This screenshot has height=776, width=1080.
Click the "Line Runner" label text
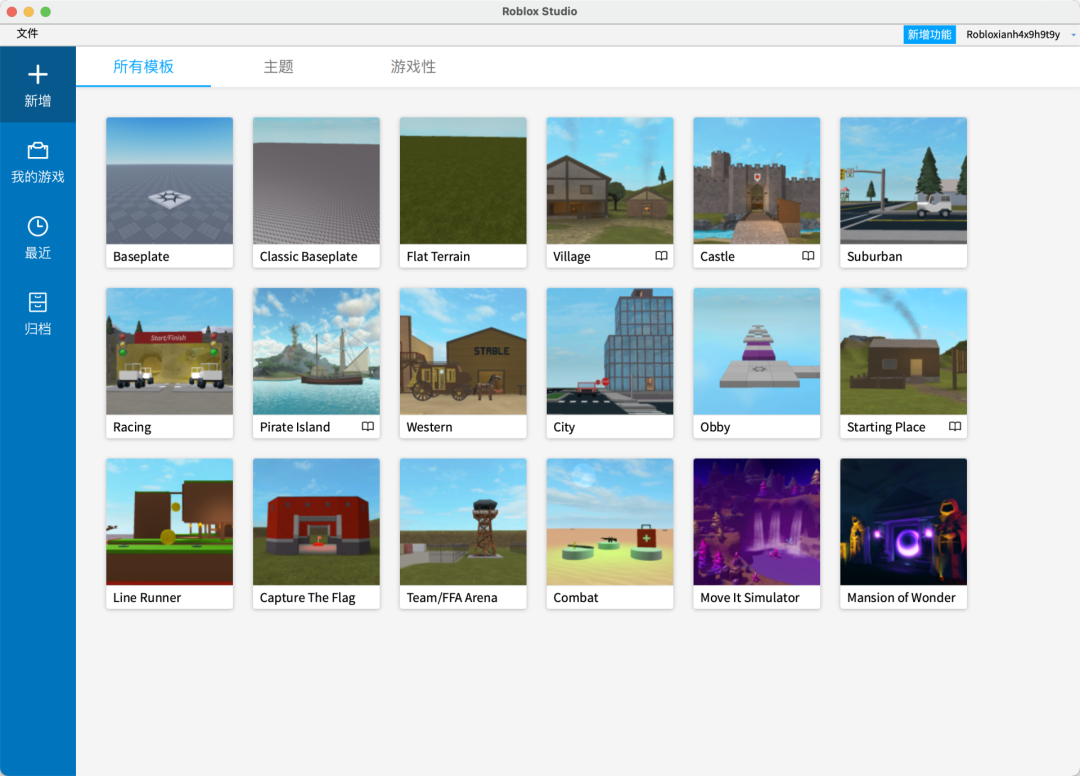pos(147,598)
